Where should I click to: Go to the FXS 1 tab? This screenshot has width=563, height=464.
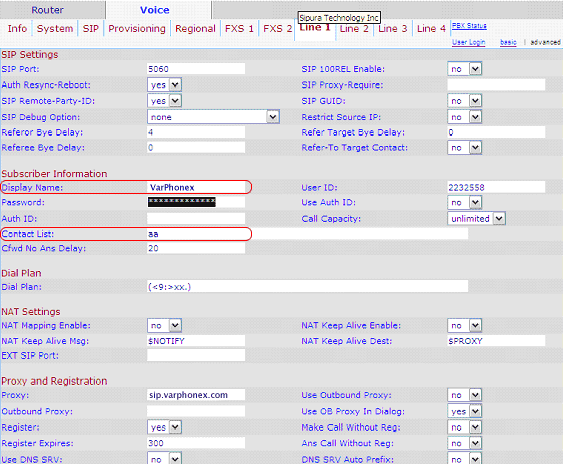[239, 29]
